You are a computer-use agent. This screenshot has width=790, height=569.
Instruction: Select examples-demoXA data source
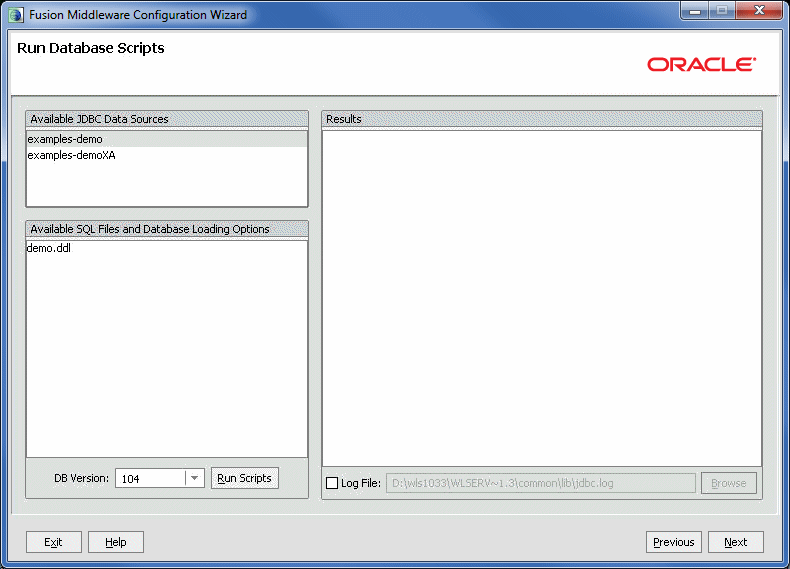click(x=167, y=155)
